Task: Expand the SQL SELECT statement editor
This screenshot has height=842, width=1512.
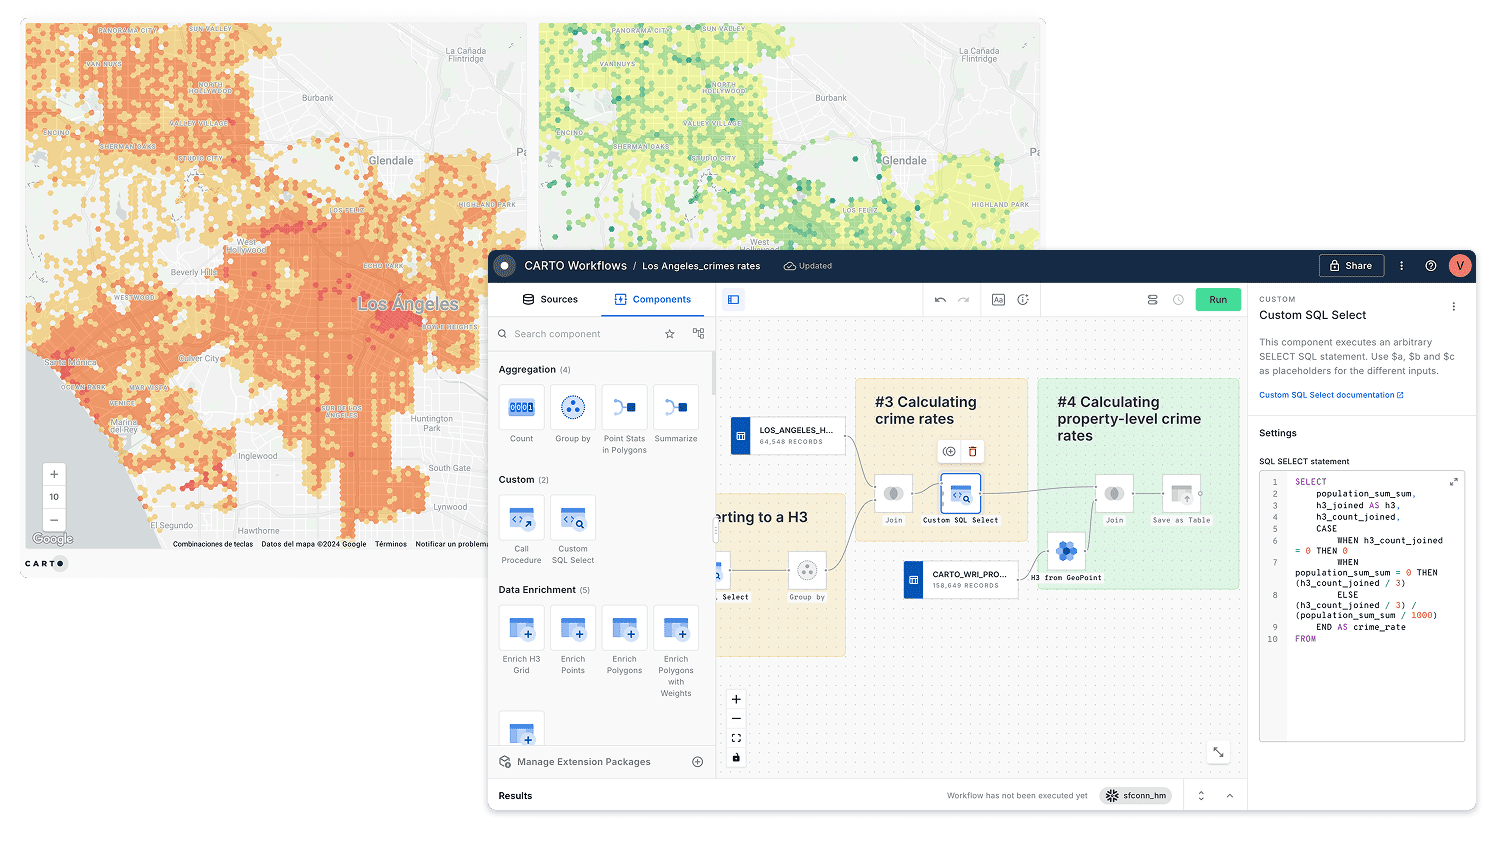Action: pos(1453,482)
